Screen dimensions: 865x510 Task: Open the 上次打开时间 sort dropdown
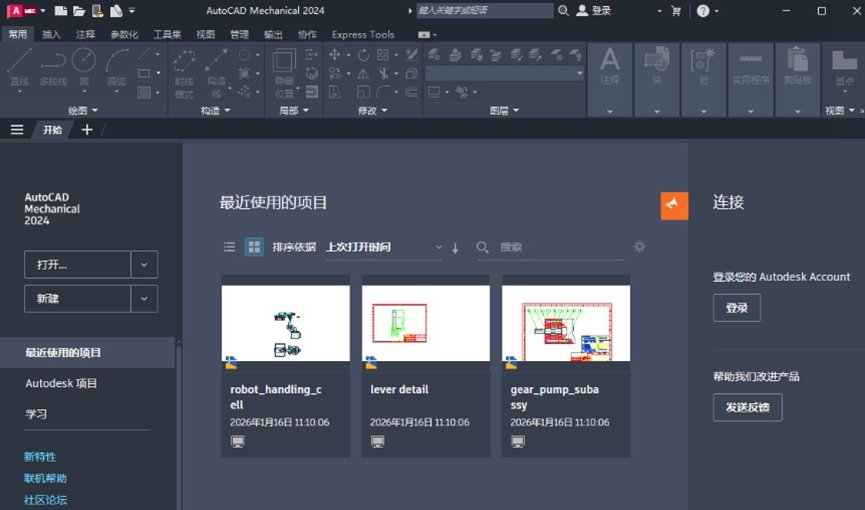click(x=384, y=247)
